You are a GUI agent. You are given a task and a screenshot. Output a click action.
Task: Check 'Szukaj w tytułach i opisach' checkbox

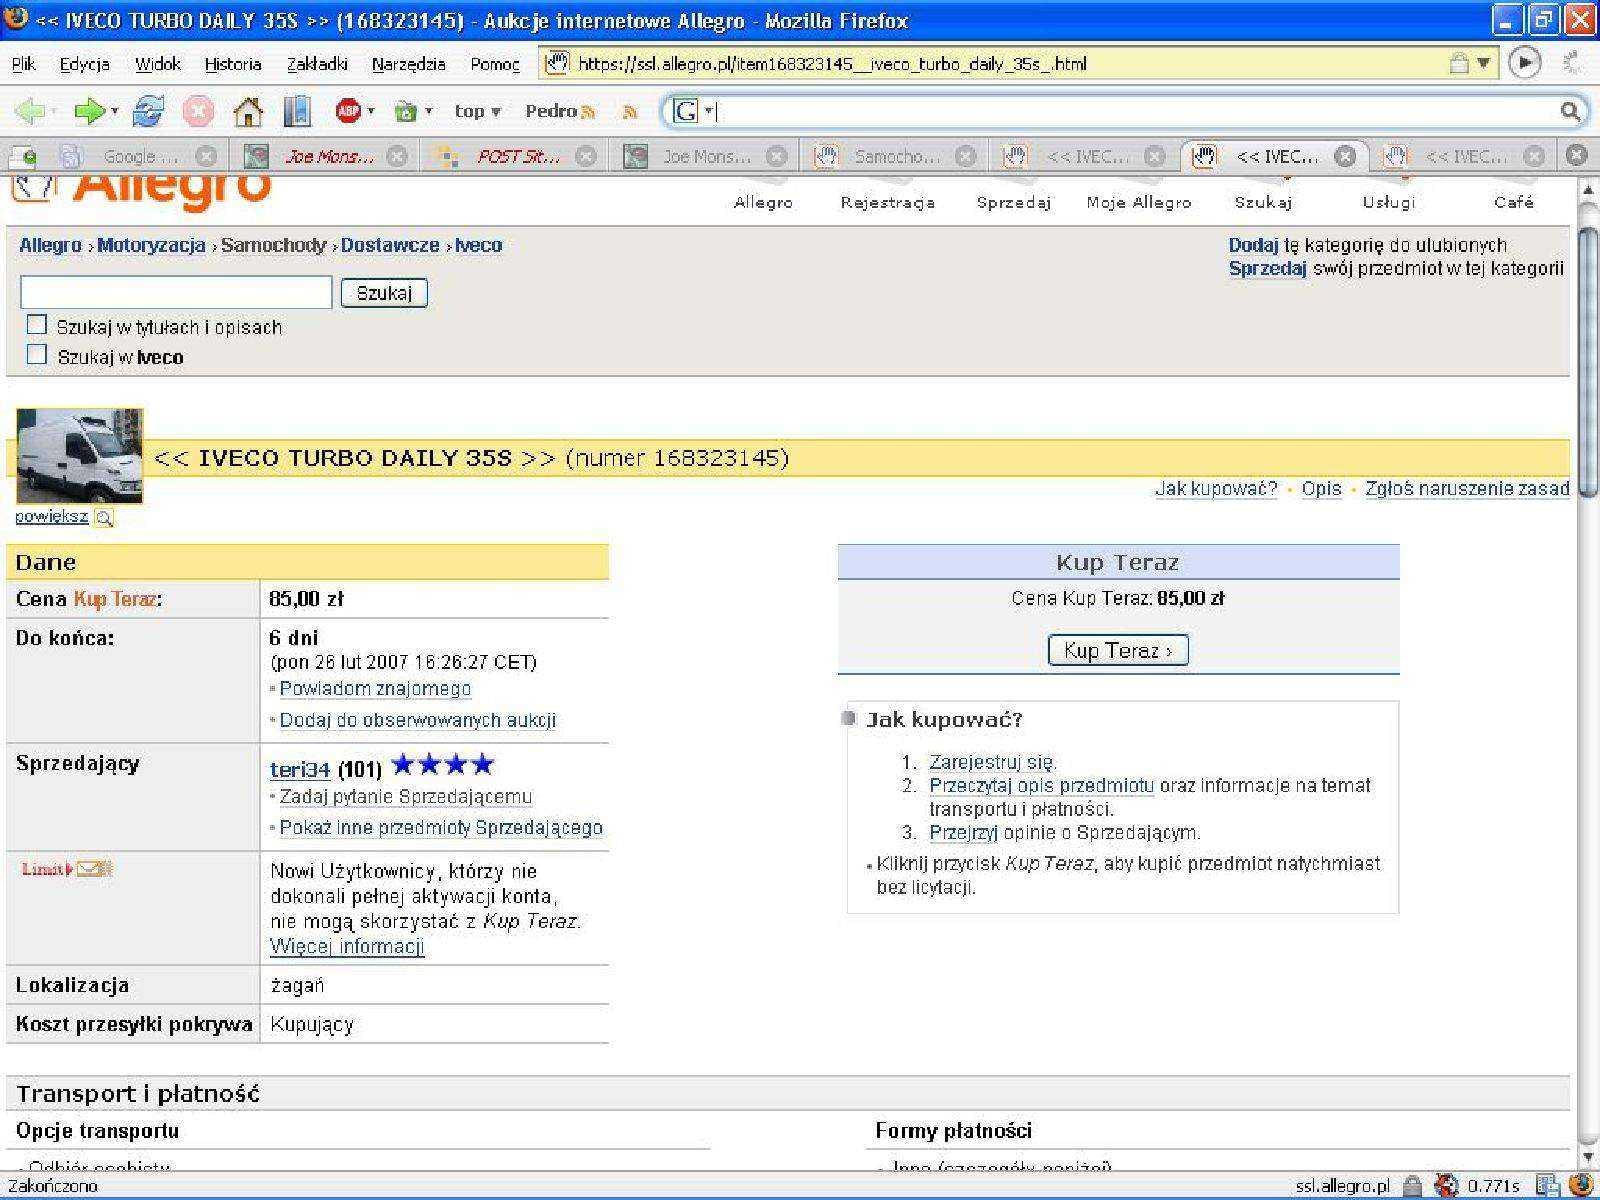(x=37, y=324)
